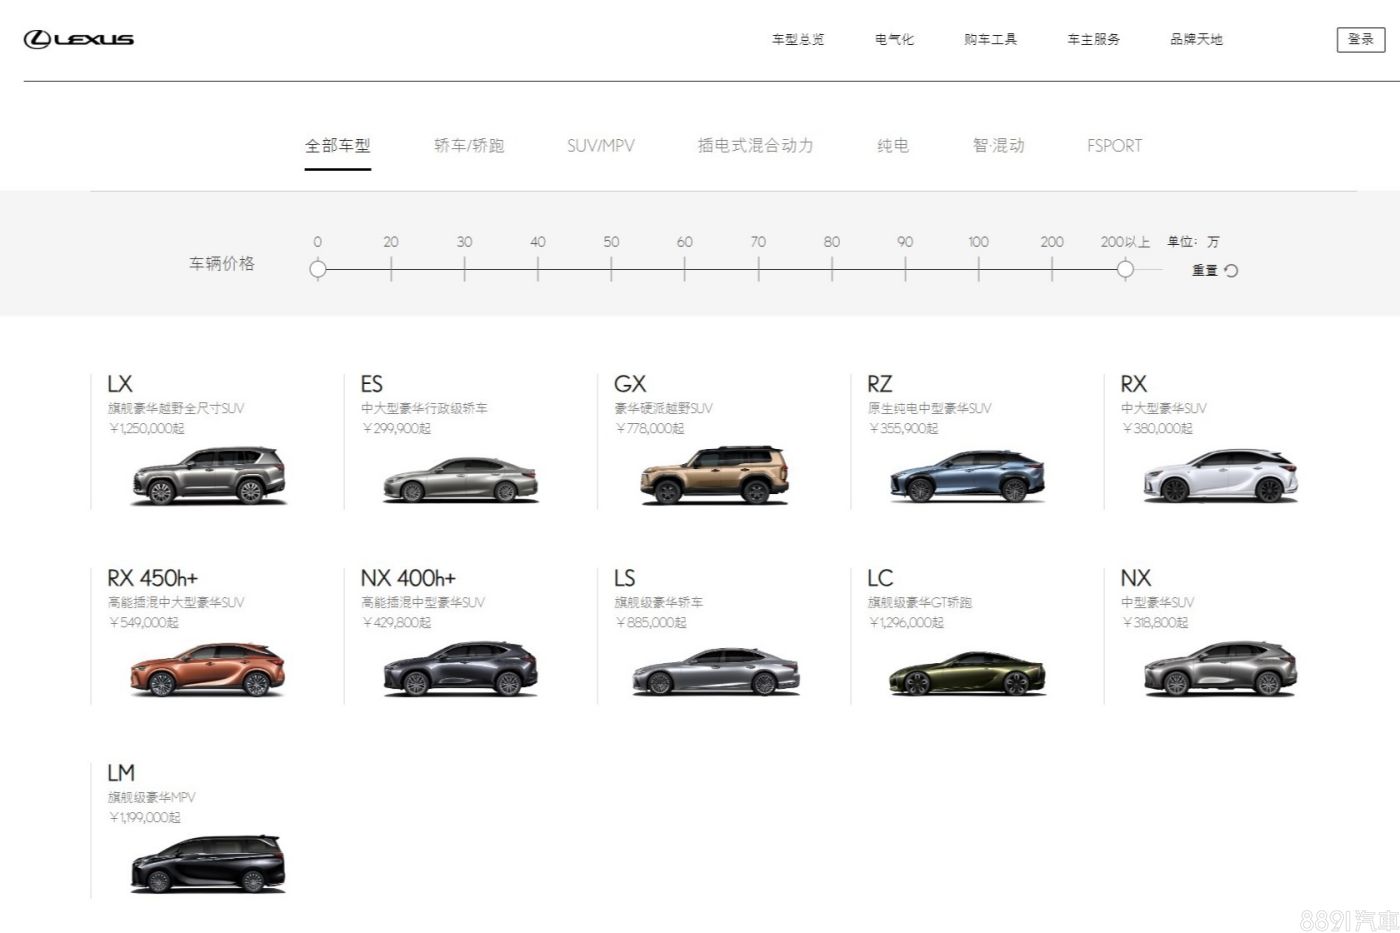Expand the 购车工具 menu
This screenshot has width=1400, height=933.
pyautogui.click(x=990, y=39)
